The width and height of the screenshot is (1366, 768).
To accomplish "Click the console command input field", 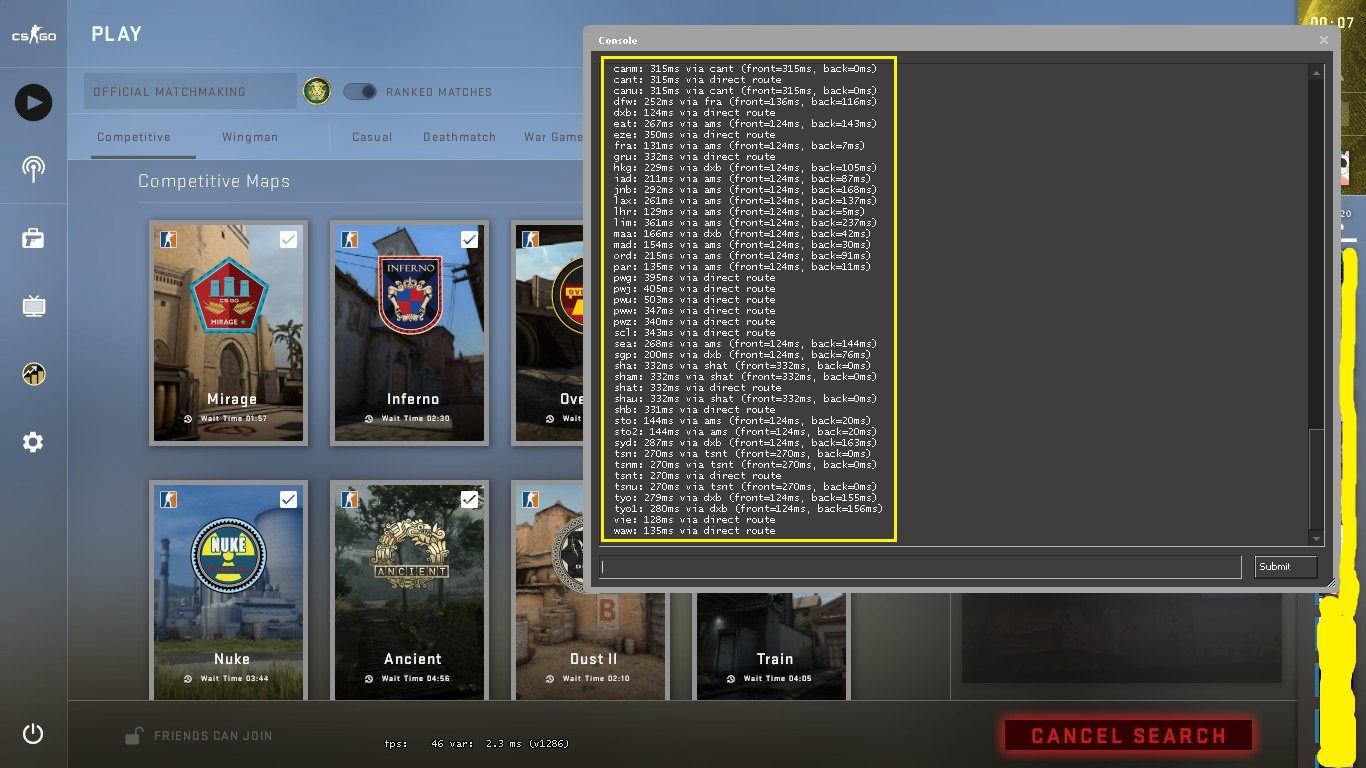I will (920, 567).
